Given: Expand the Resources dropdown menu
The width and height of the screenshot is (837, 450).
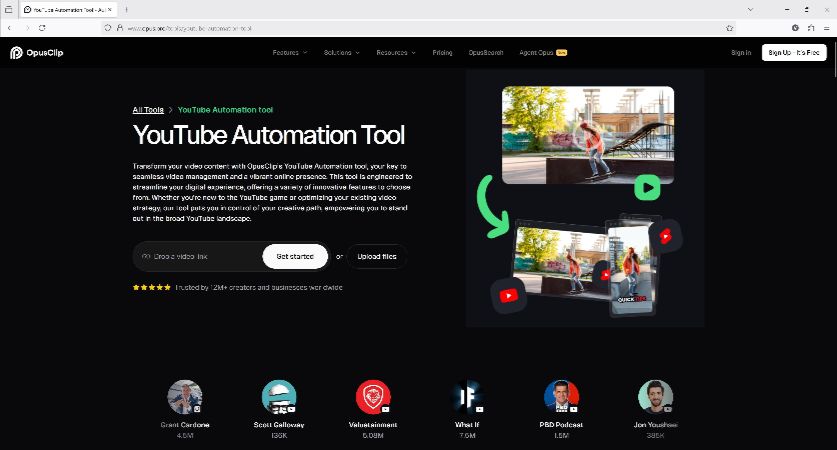Looking at the screenshot, I should pos(396,52).
